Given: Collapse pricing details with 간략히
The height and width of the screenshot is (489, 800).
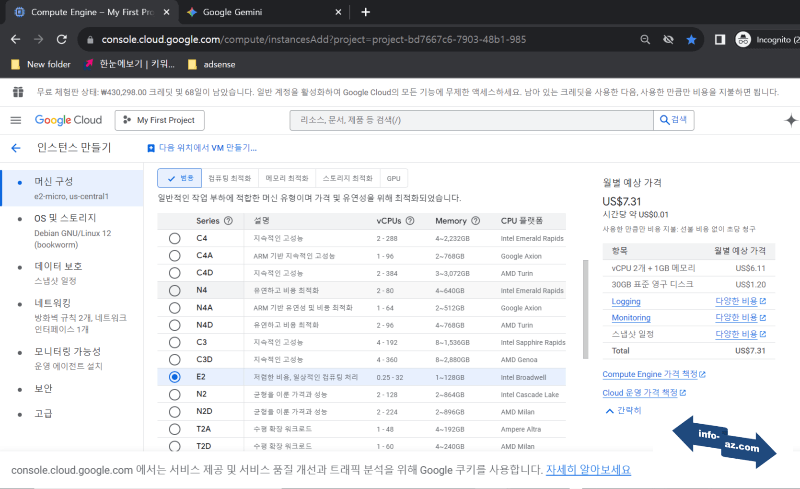Looking at the screenshot, I should click(x=622, y=410).
